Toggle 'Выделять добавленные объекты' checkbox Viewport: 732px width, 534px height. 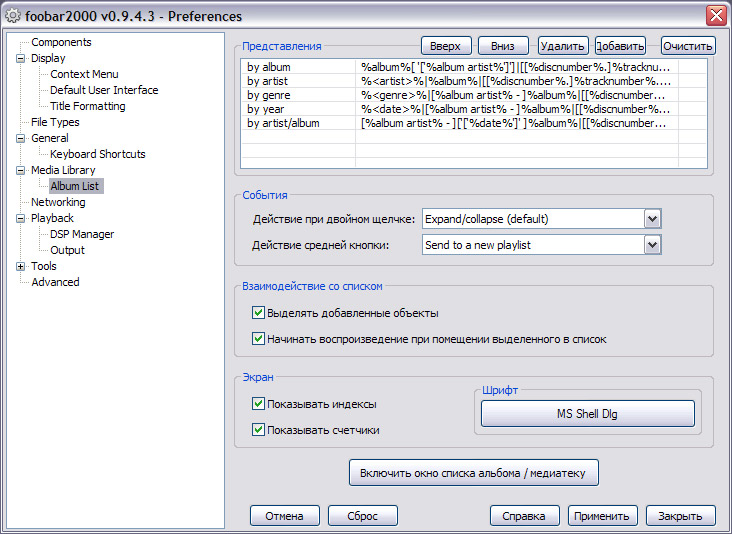(x=258, y=313)
